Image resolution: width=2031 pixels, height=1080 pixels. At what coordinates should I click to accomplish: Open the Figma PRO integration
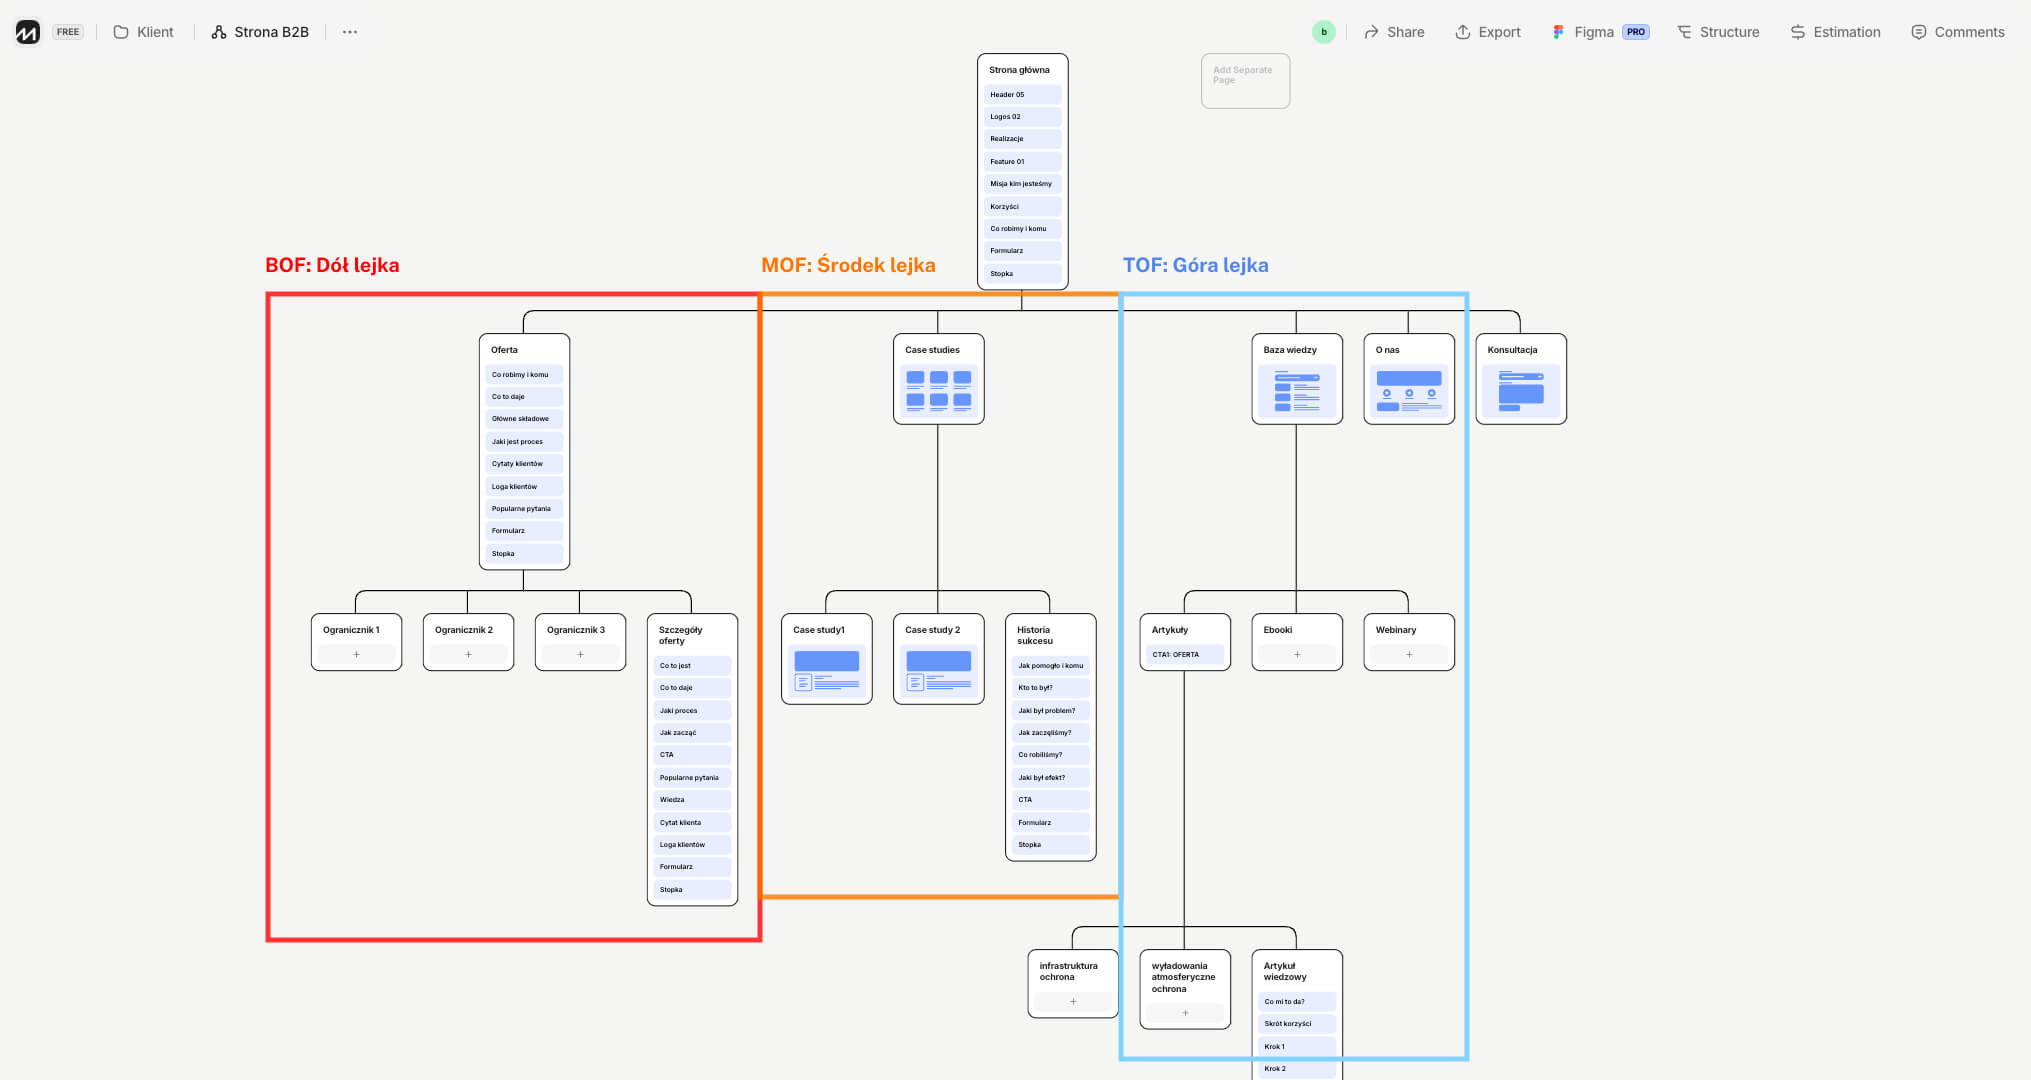(x=1599, y=32)
